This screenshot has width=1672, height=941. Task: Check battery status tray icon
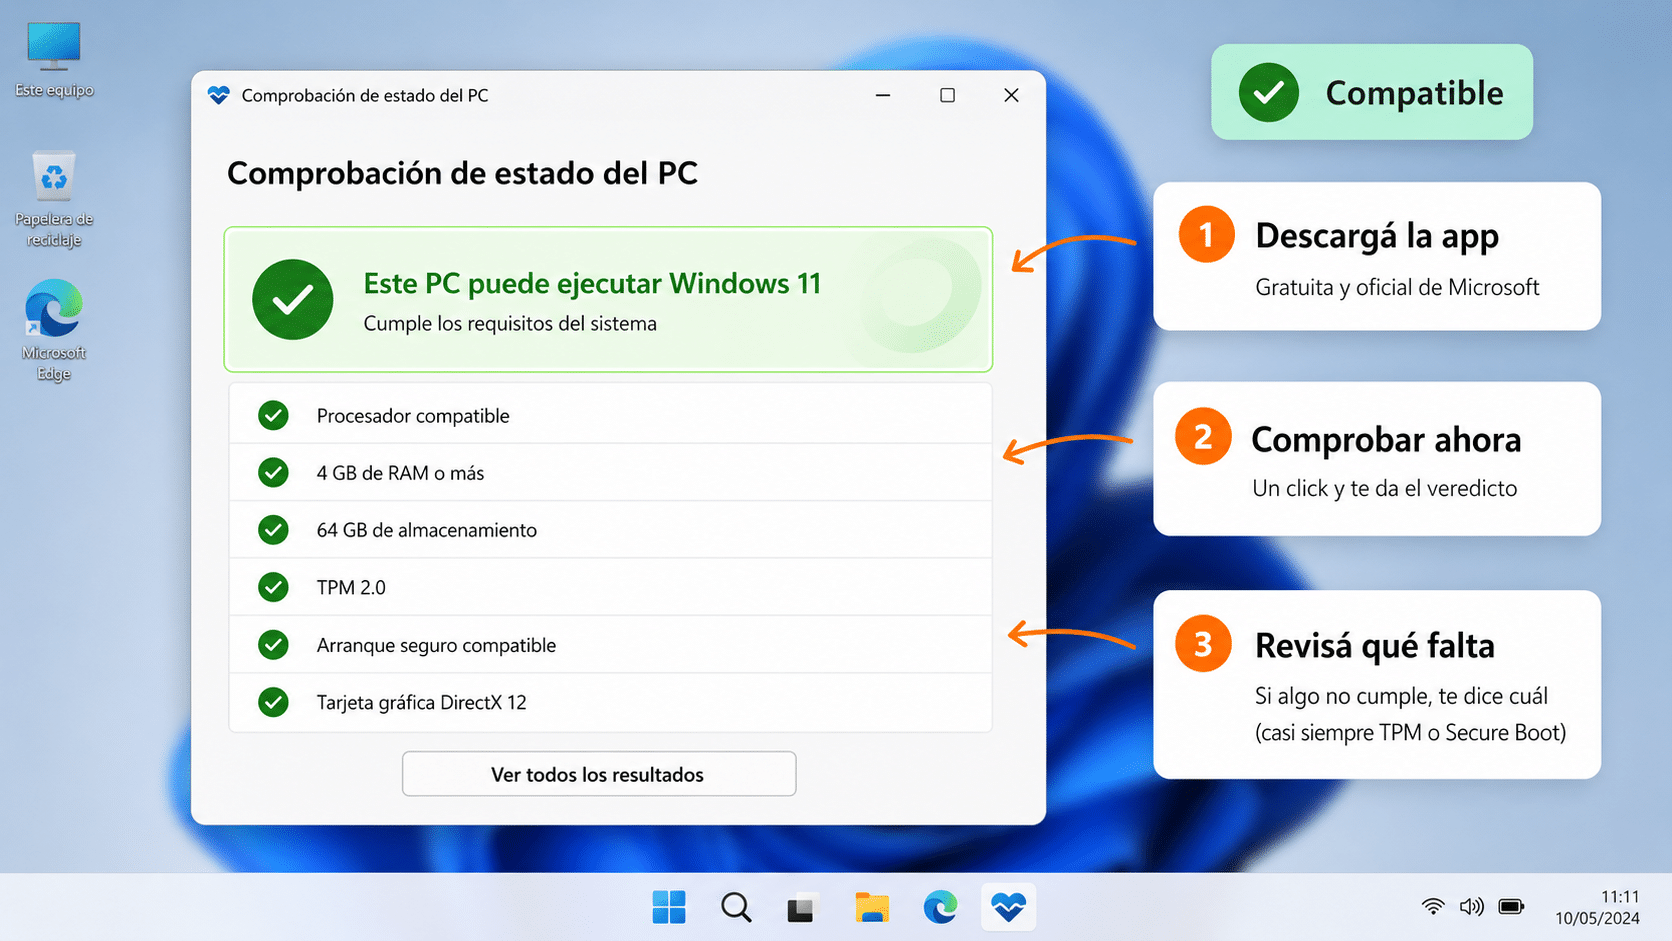click(x=1511, y=906)
